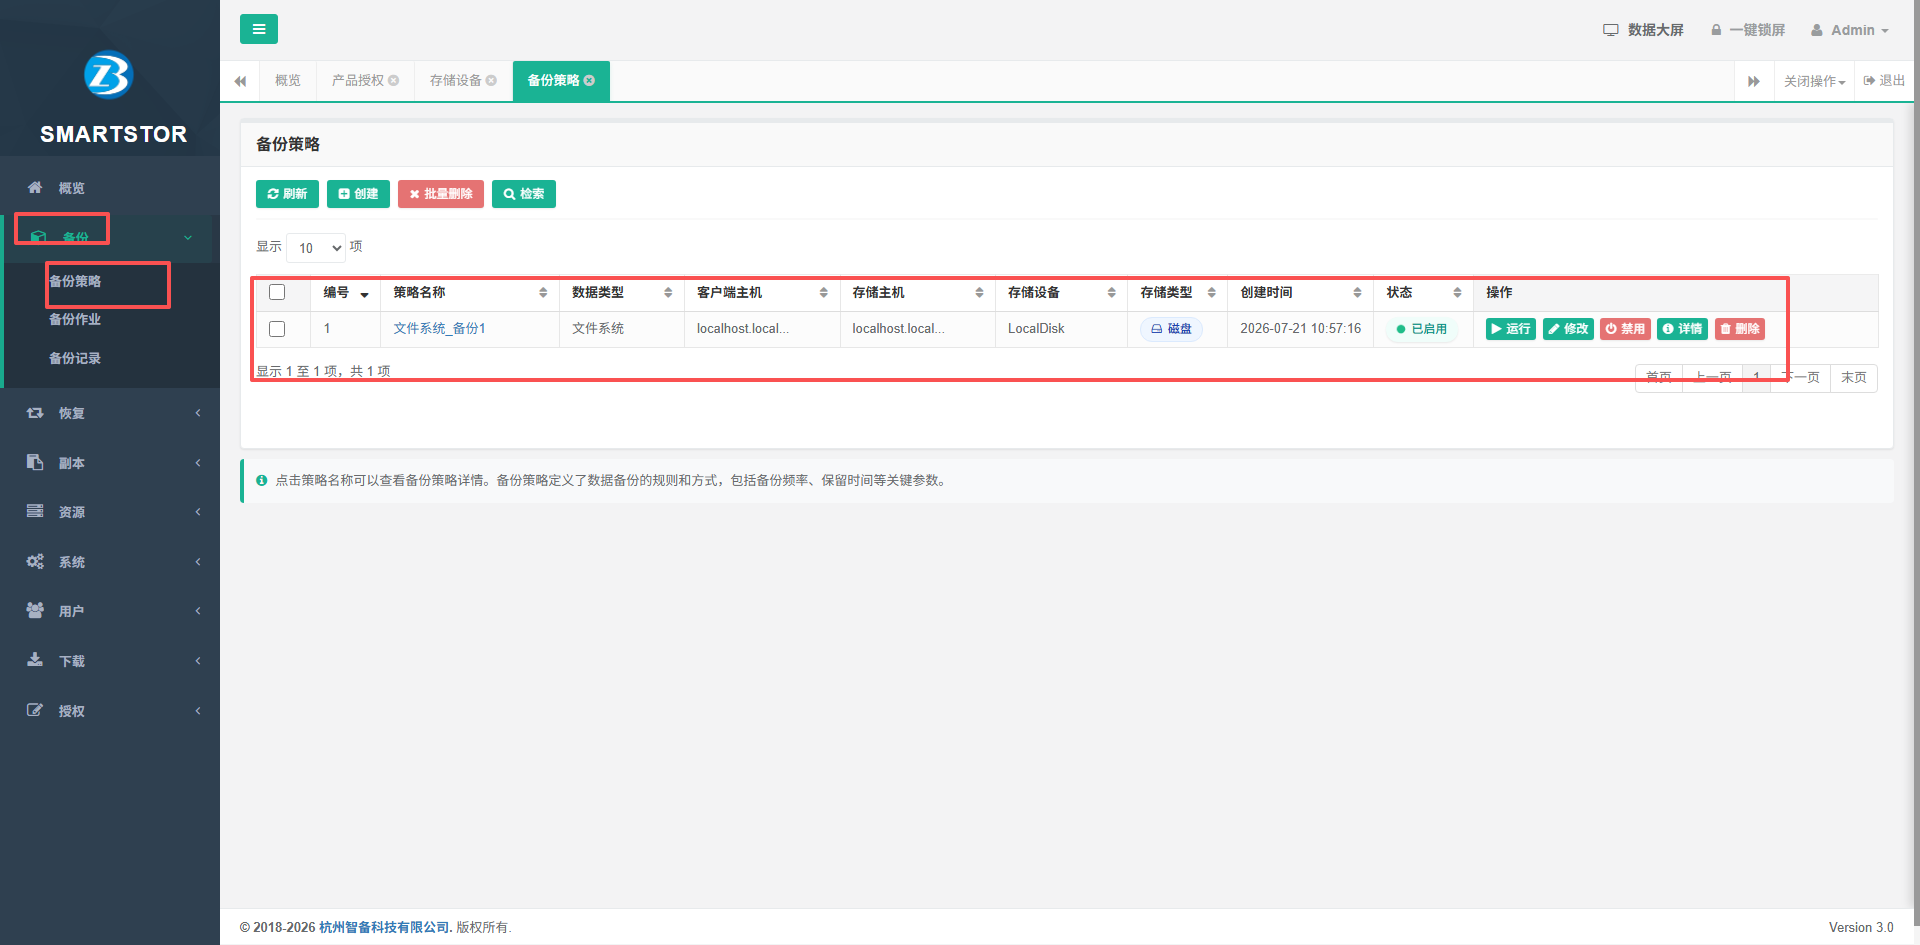The height and width of the screenshot is (945, 1920).
Task: Check the row 1 policy checkbox
Action: click(277, 329)
